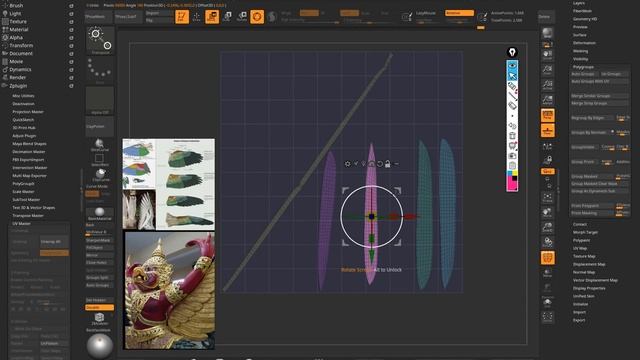Click the sphere render button on right shelf
This screenshot has width=640, height=360.
point(547,33)
